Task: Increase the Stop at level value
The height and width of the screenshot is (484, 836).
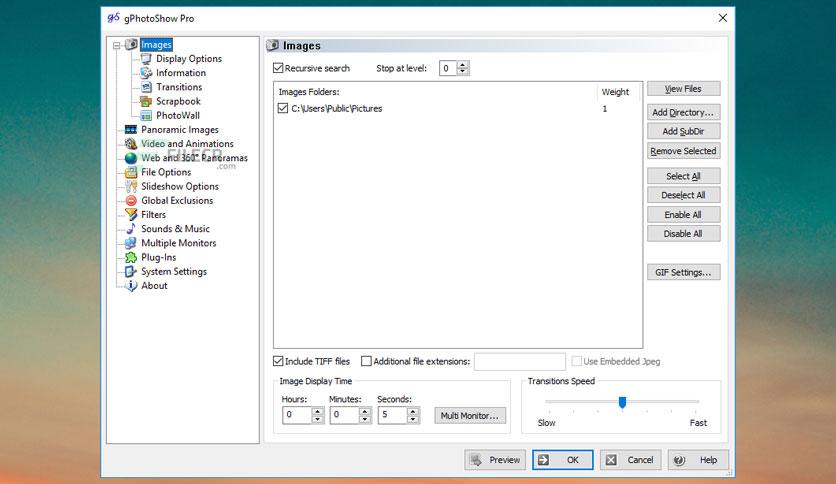Action: click(x=463, y=65)
